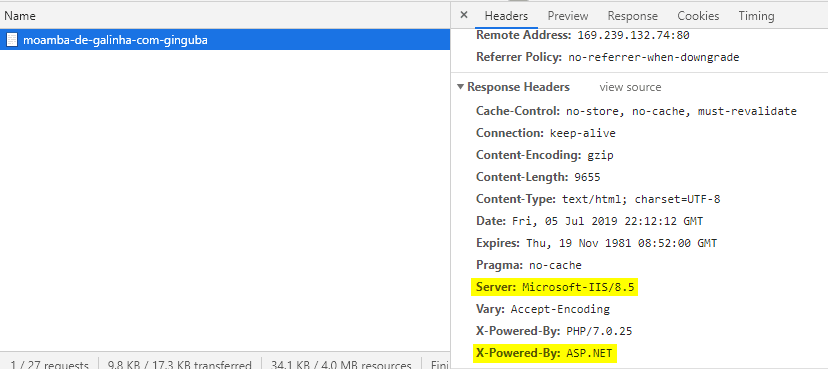The image size is (828, 369).
Task: Click the Content-Encoding: gzip header
Action: point(544,155)
